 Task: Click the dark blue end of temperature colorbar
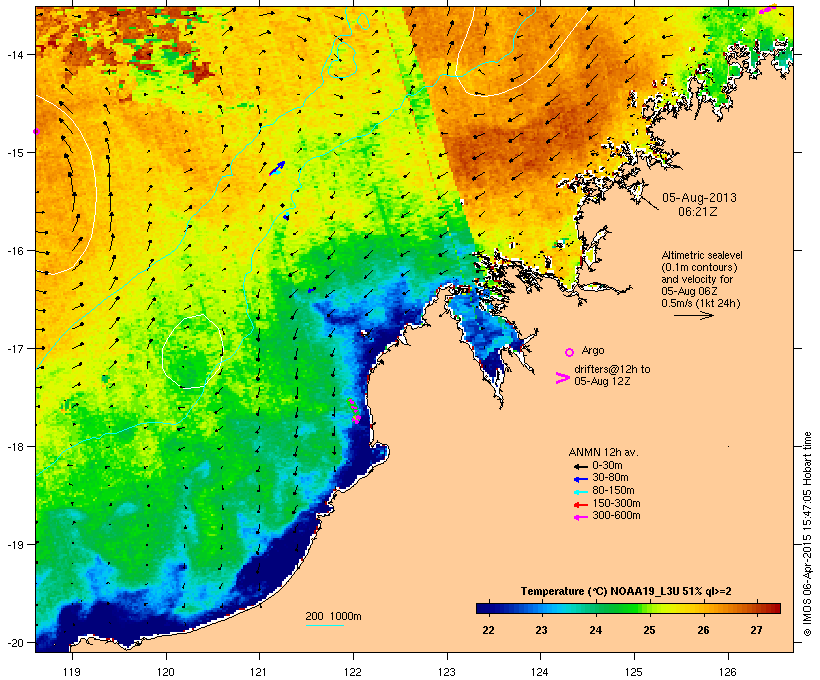[484, 608]
